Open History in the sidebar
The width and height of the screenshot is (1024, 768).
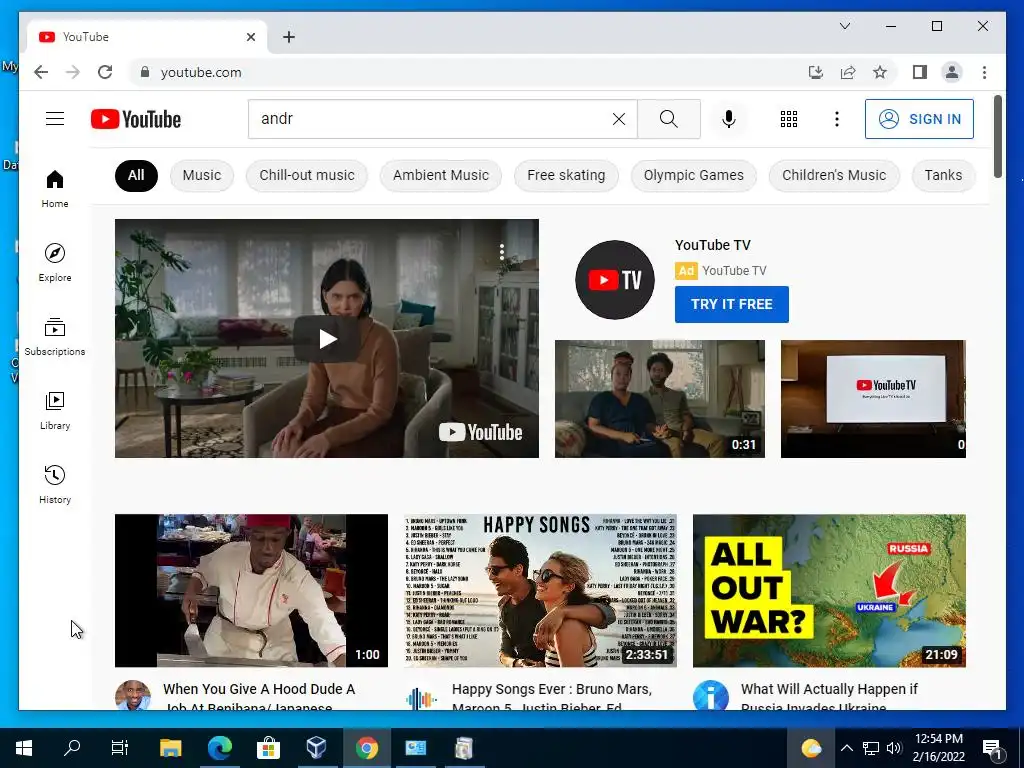55,484
